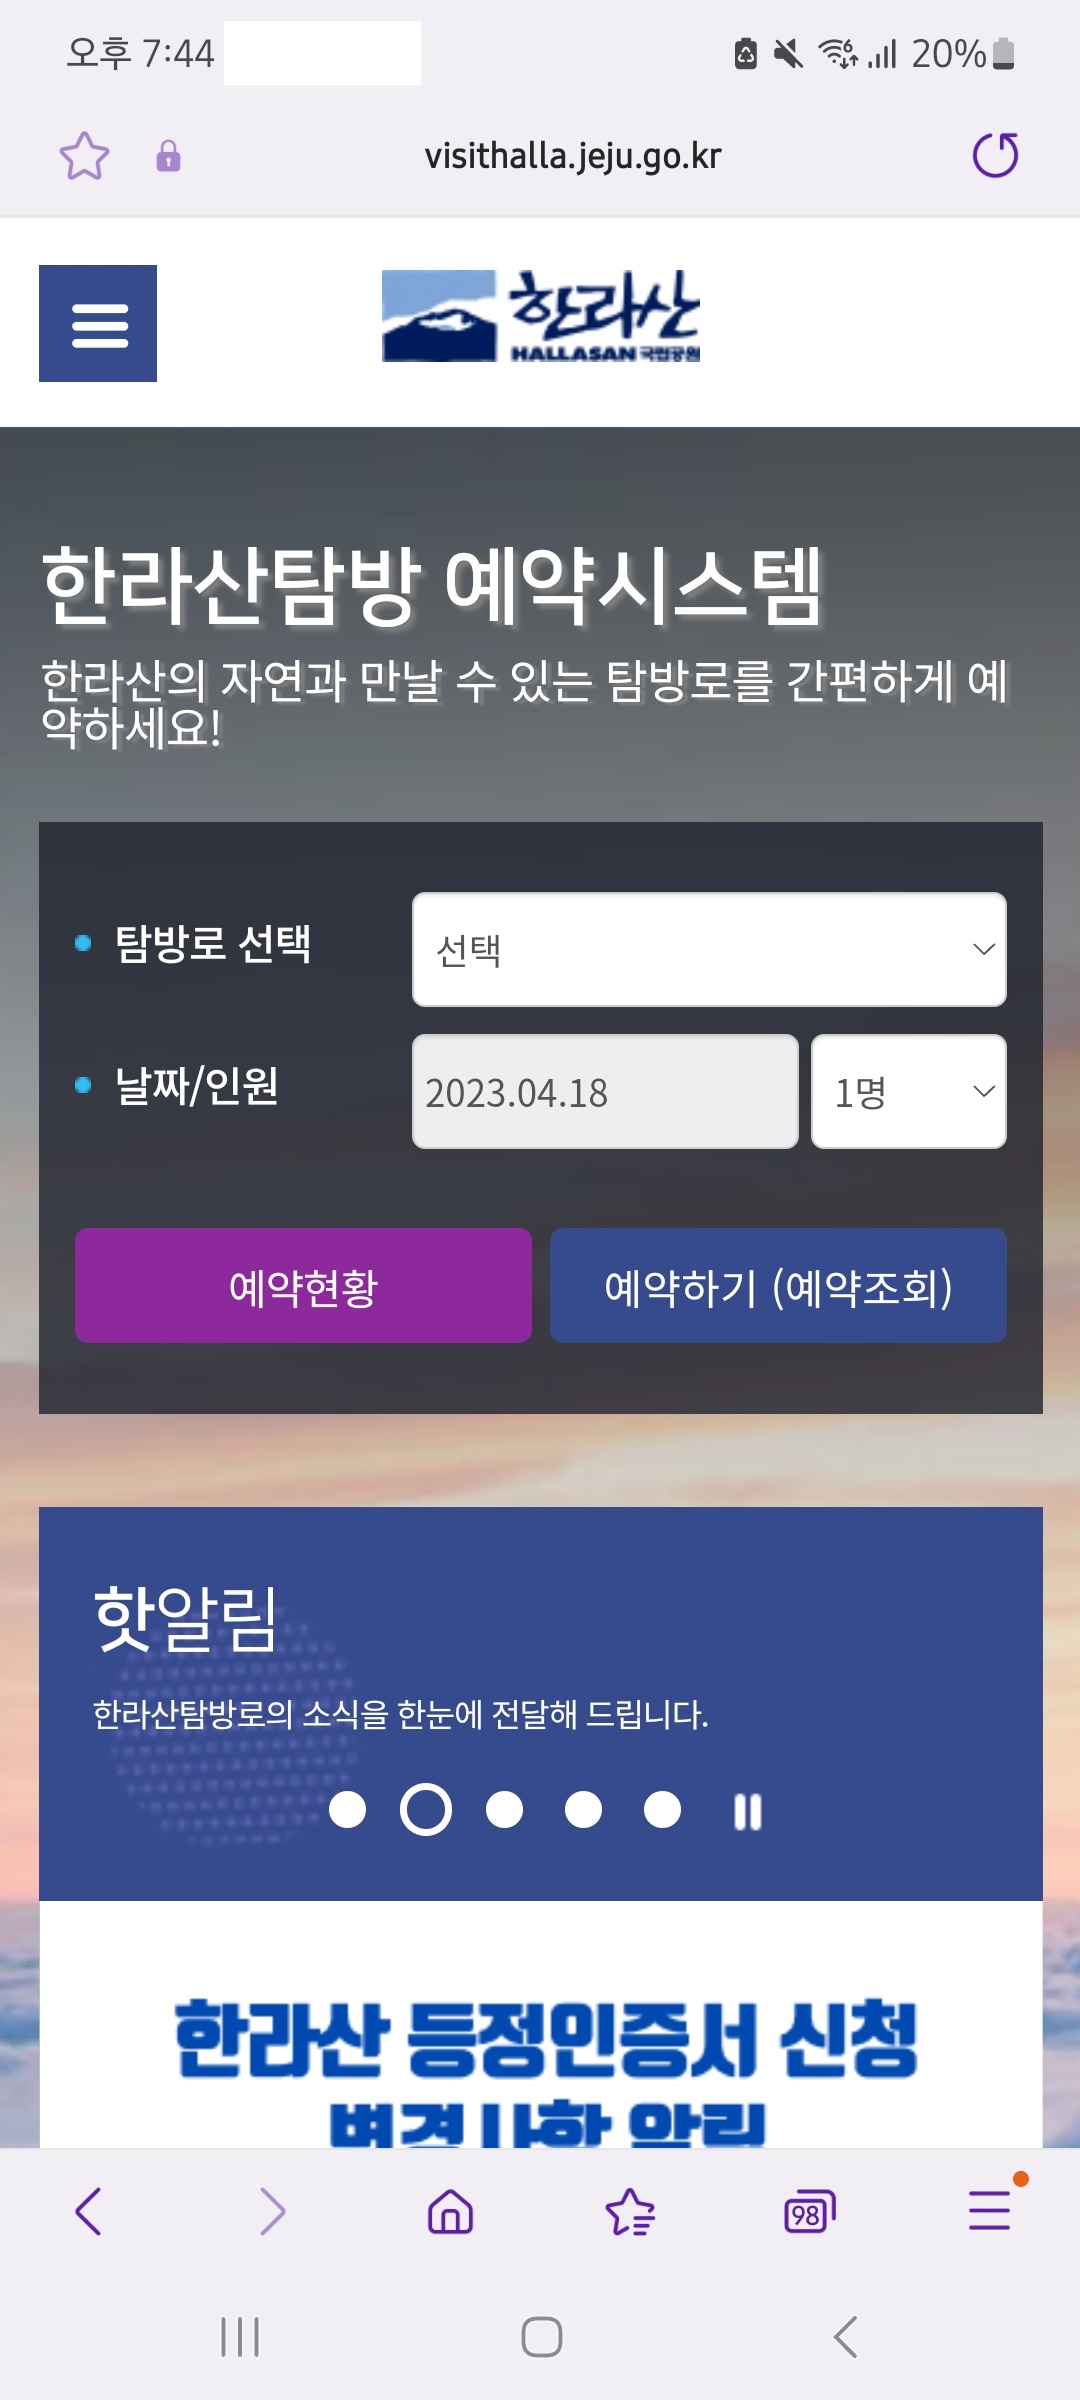Screen dimensions: 1080x2400
Task: Go to browser home page icon
Action: (x=450, y=2211)
